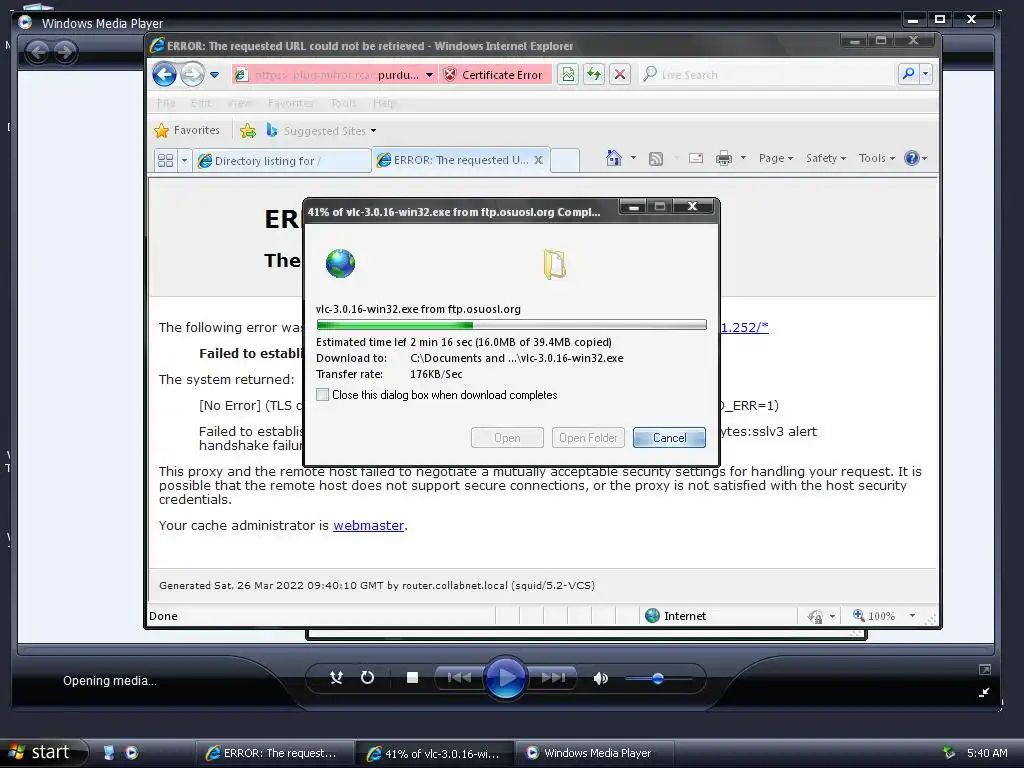The height and width of the screenshot is (768, 1024).
Task: Click the Media Player forward navigation arrow
Action: point(65,52)
